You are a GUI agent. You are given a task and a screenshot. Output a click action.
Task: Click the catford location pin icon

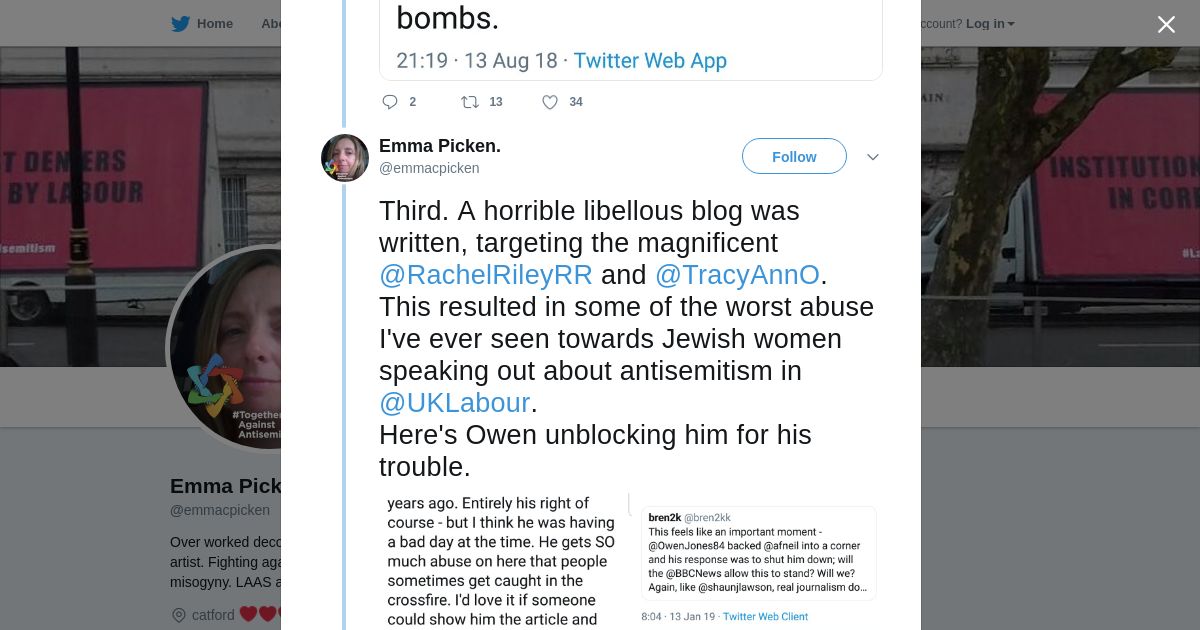pos(179,615)
